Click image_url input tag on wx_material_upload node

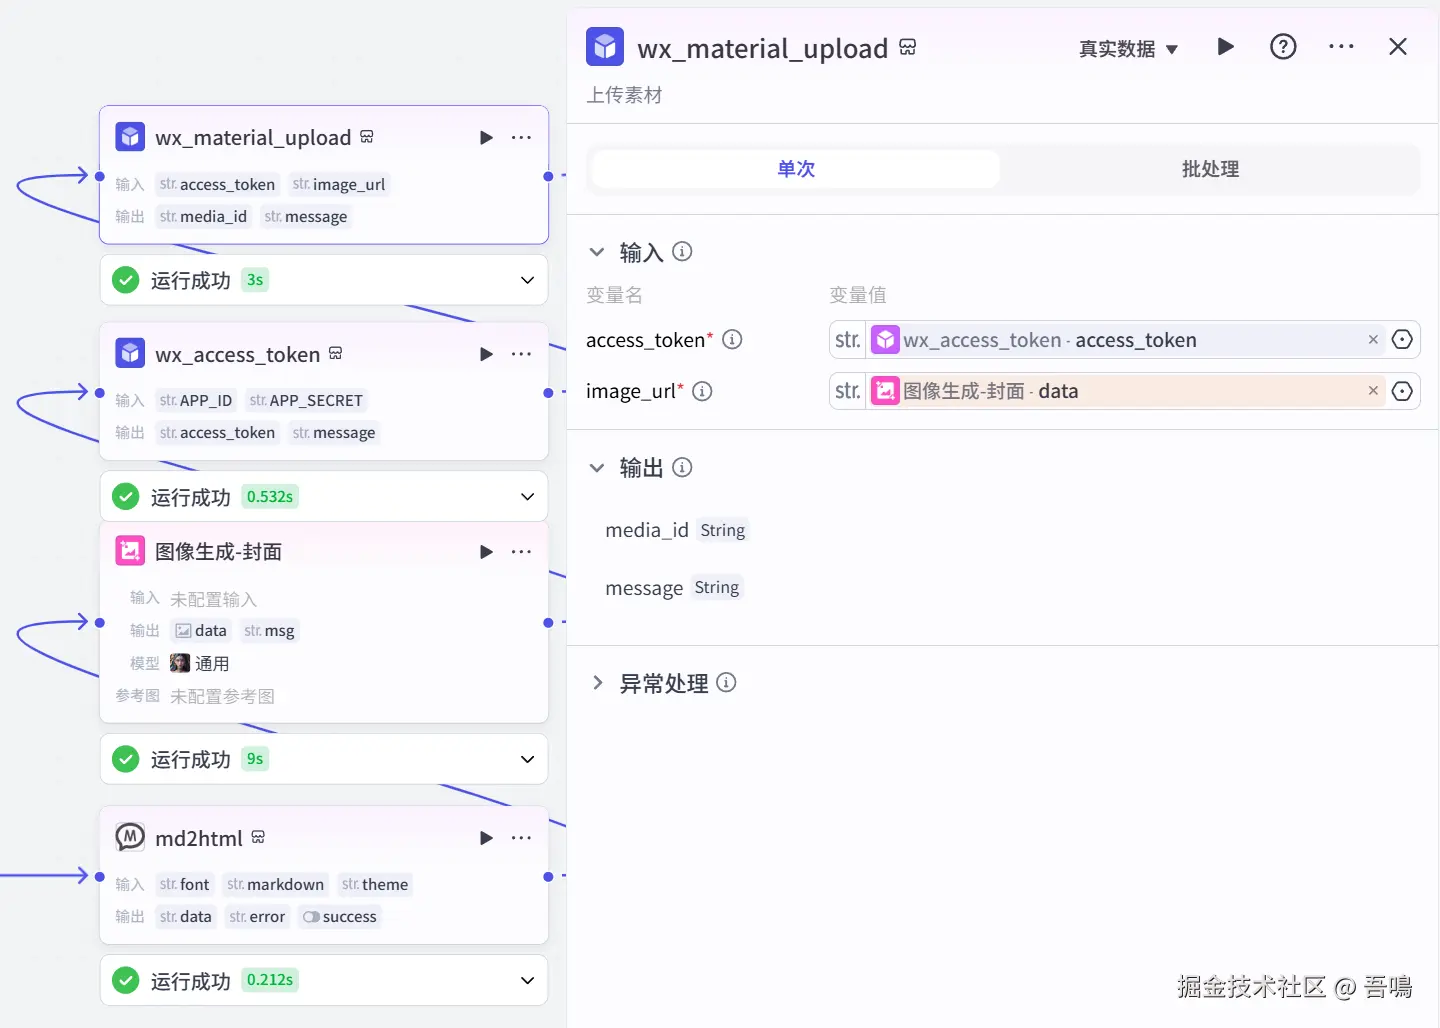[x=339, y=184]
